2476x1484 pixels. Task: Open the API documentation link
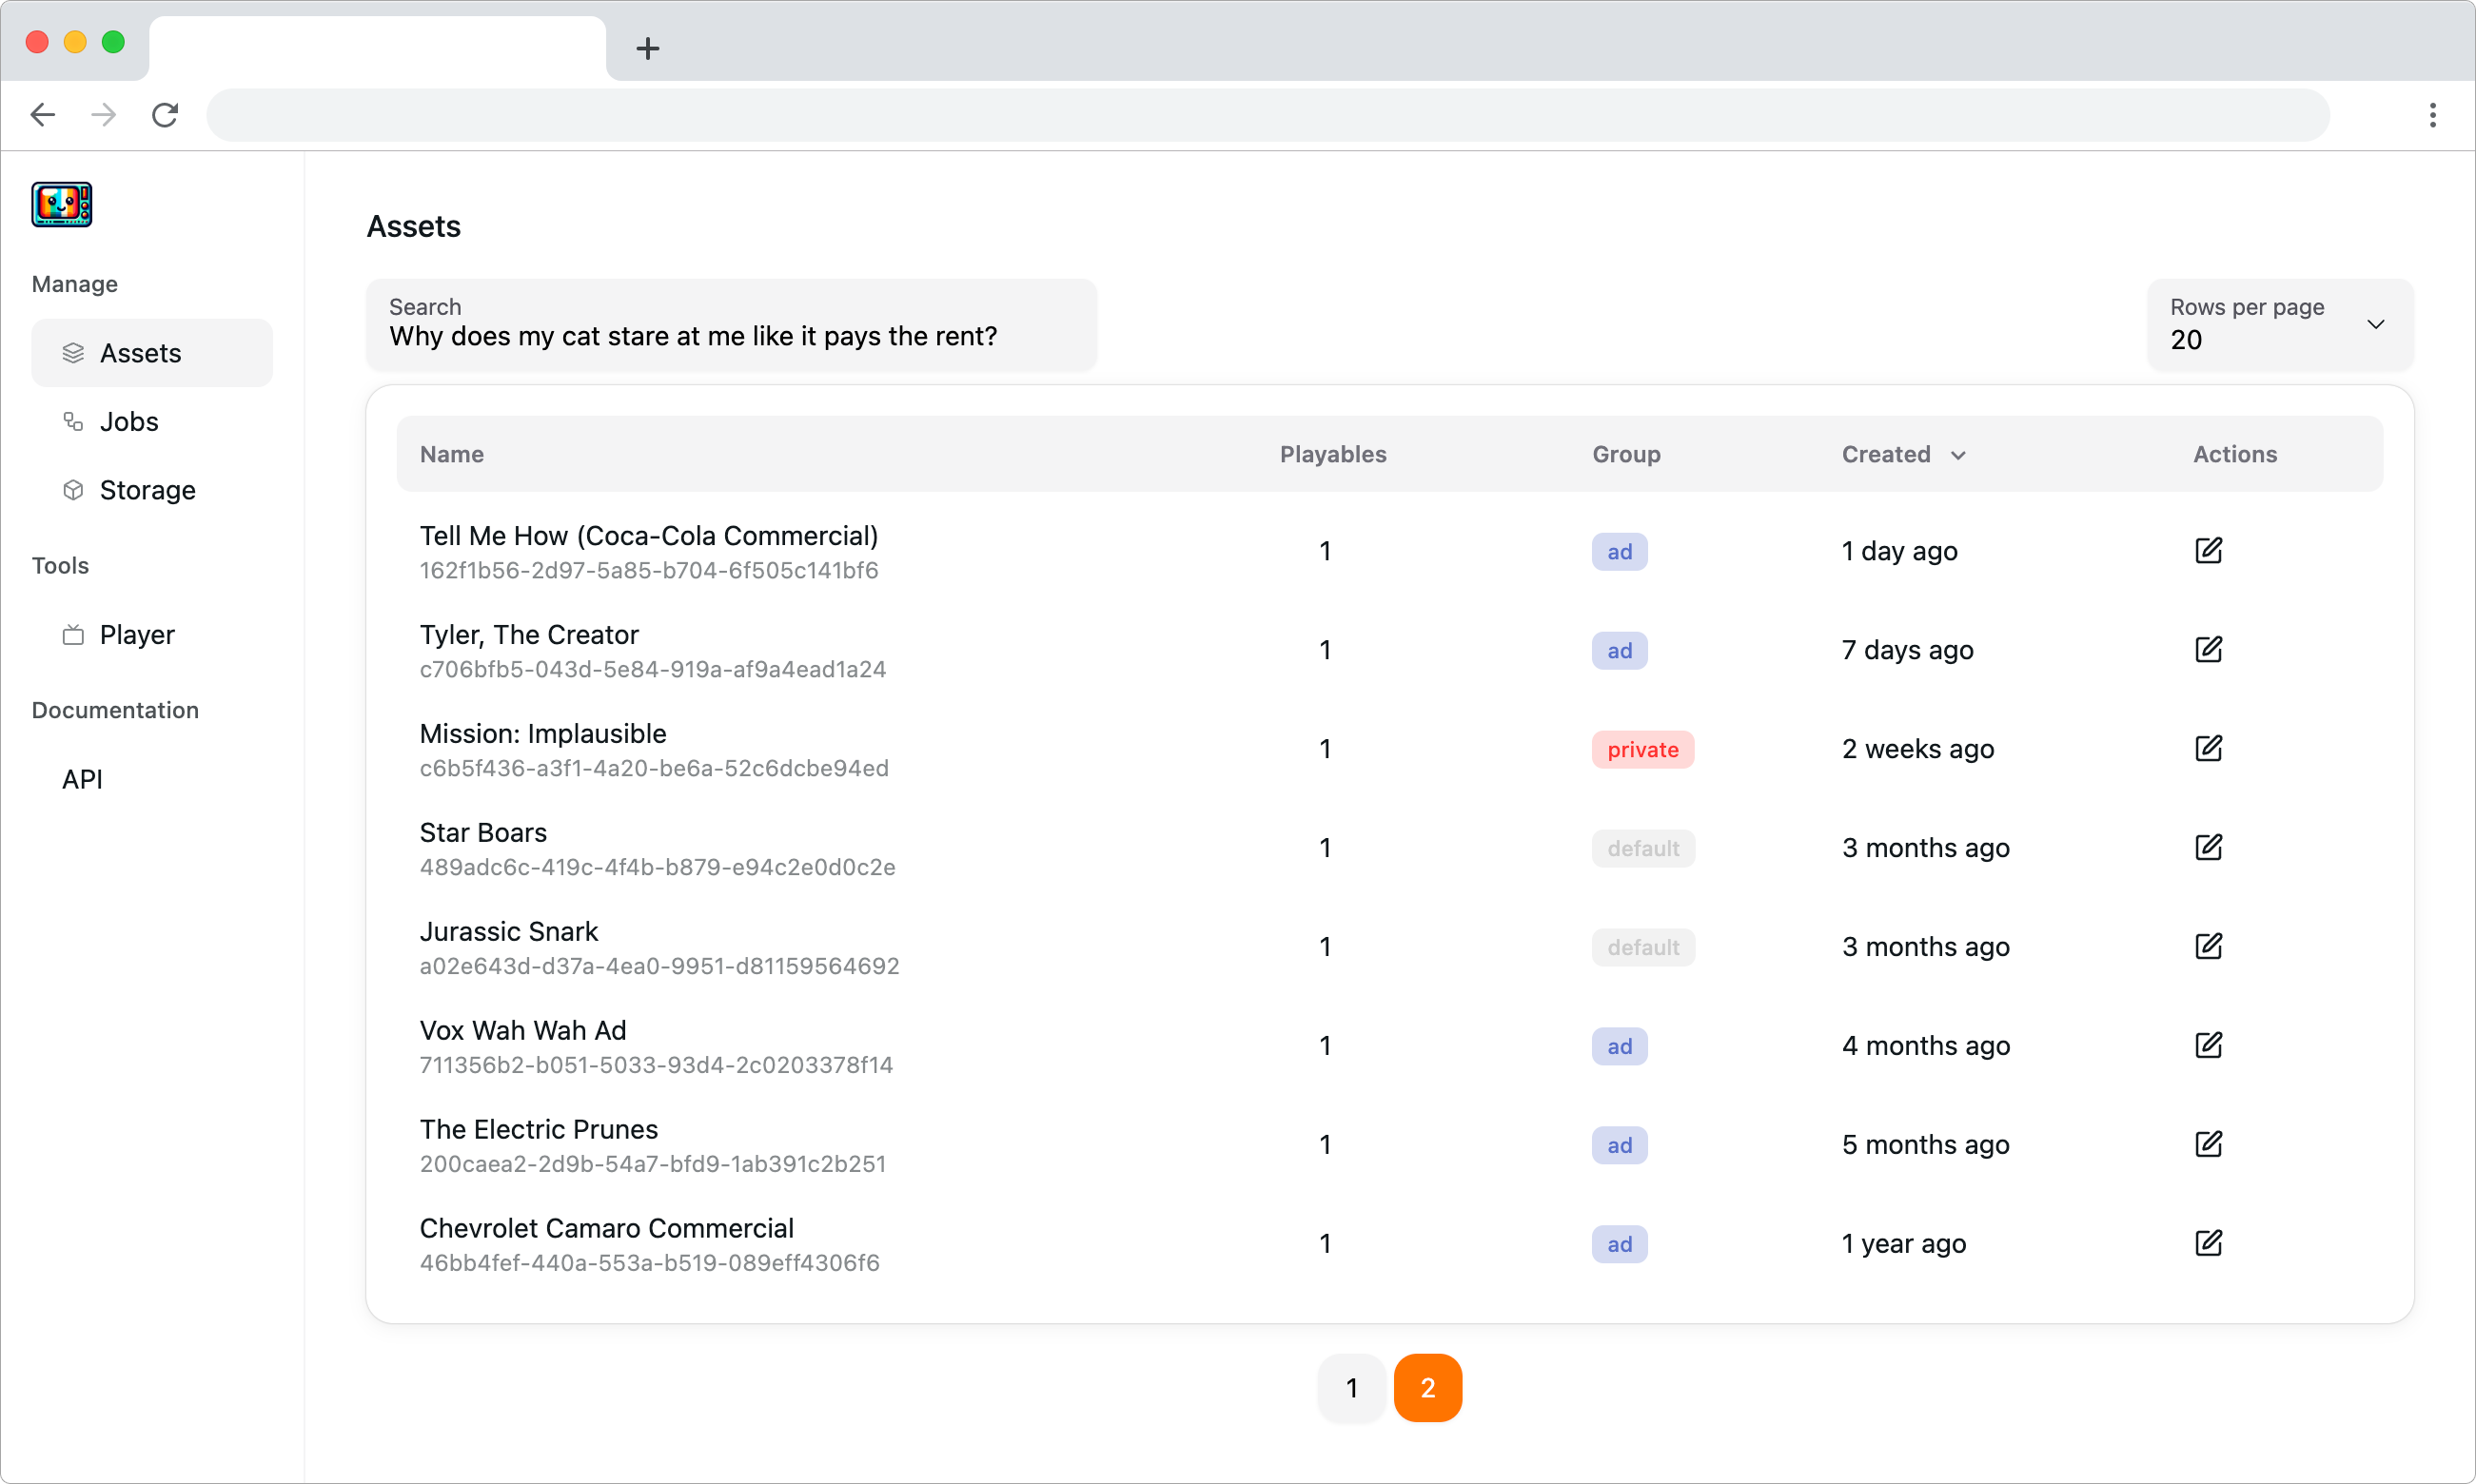83,777
